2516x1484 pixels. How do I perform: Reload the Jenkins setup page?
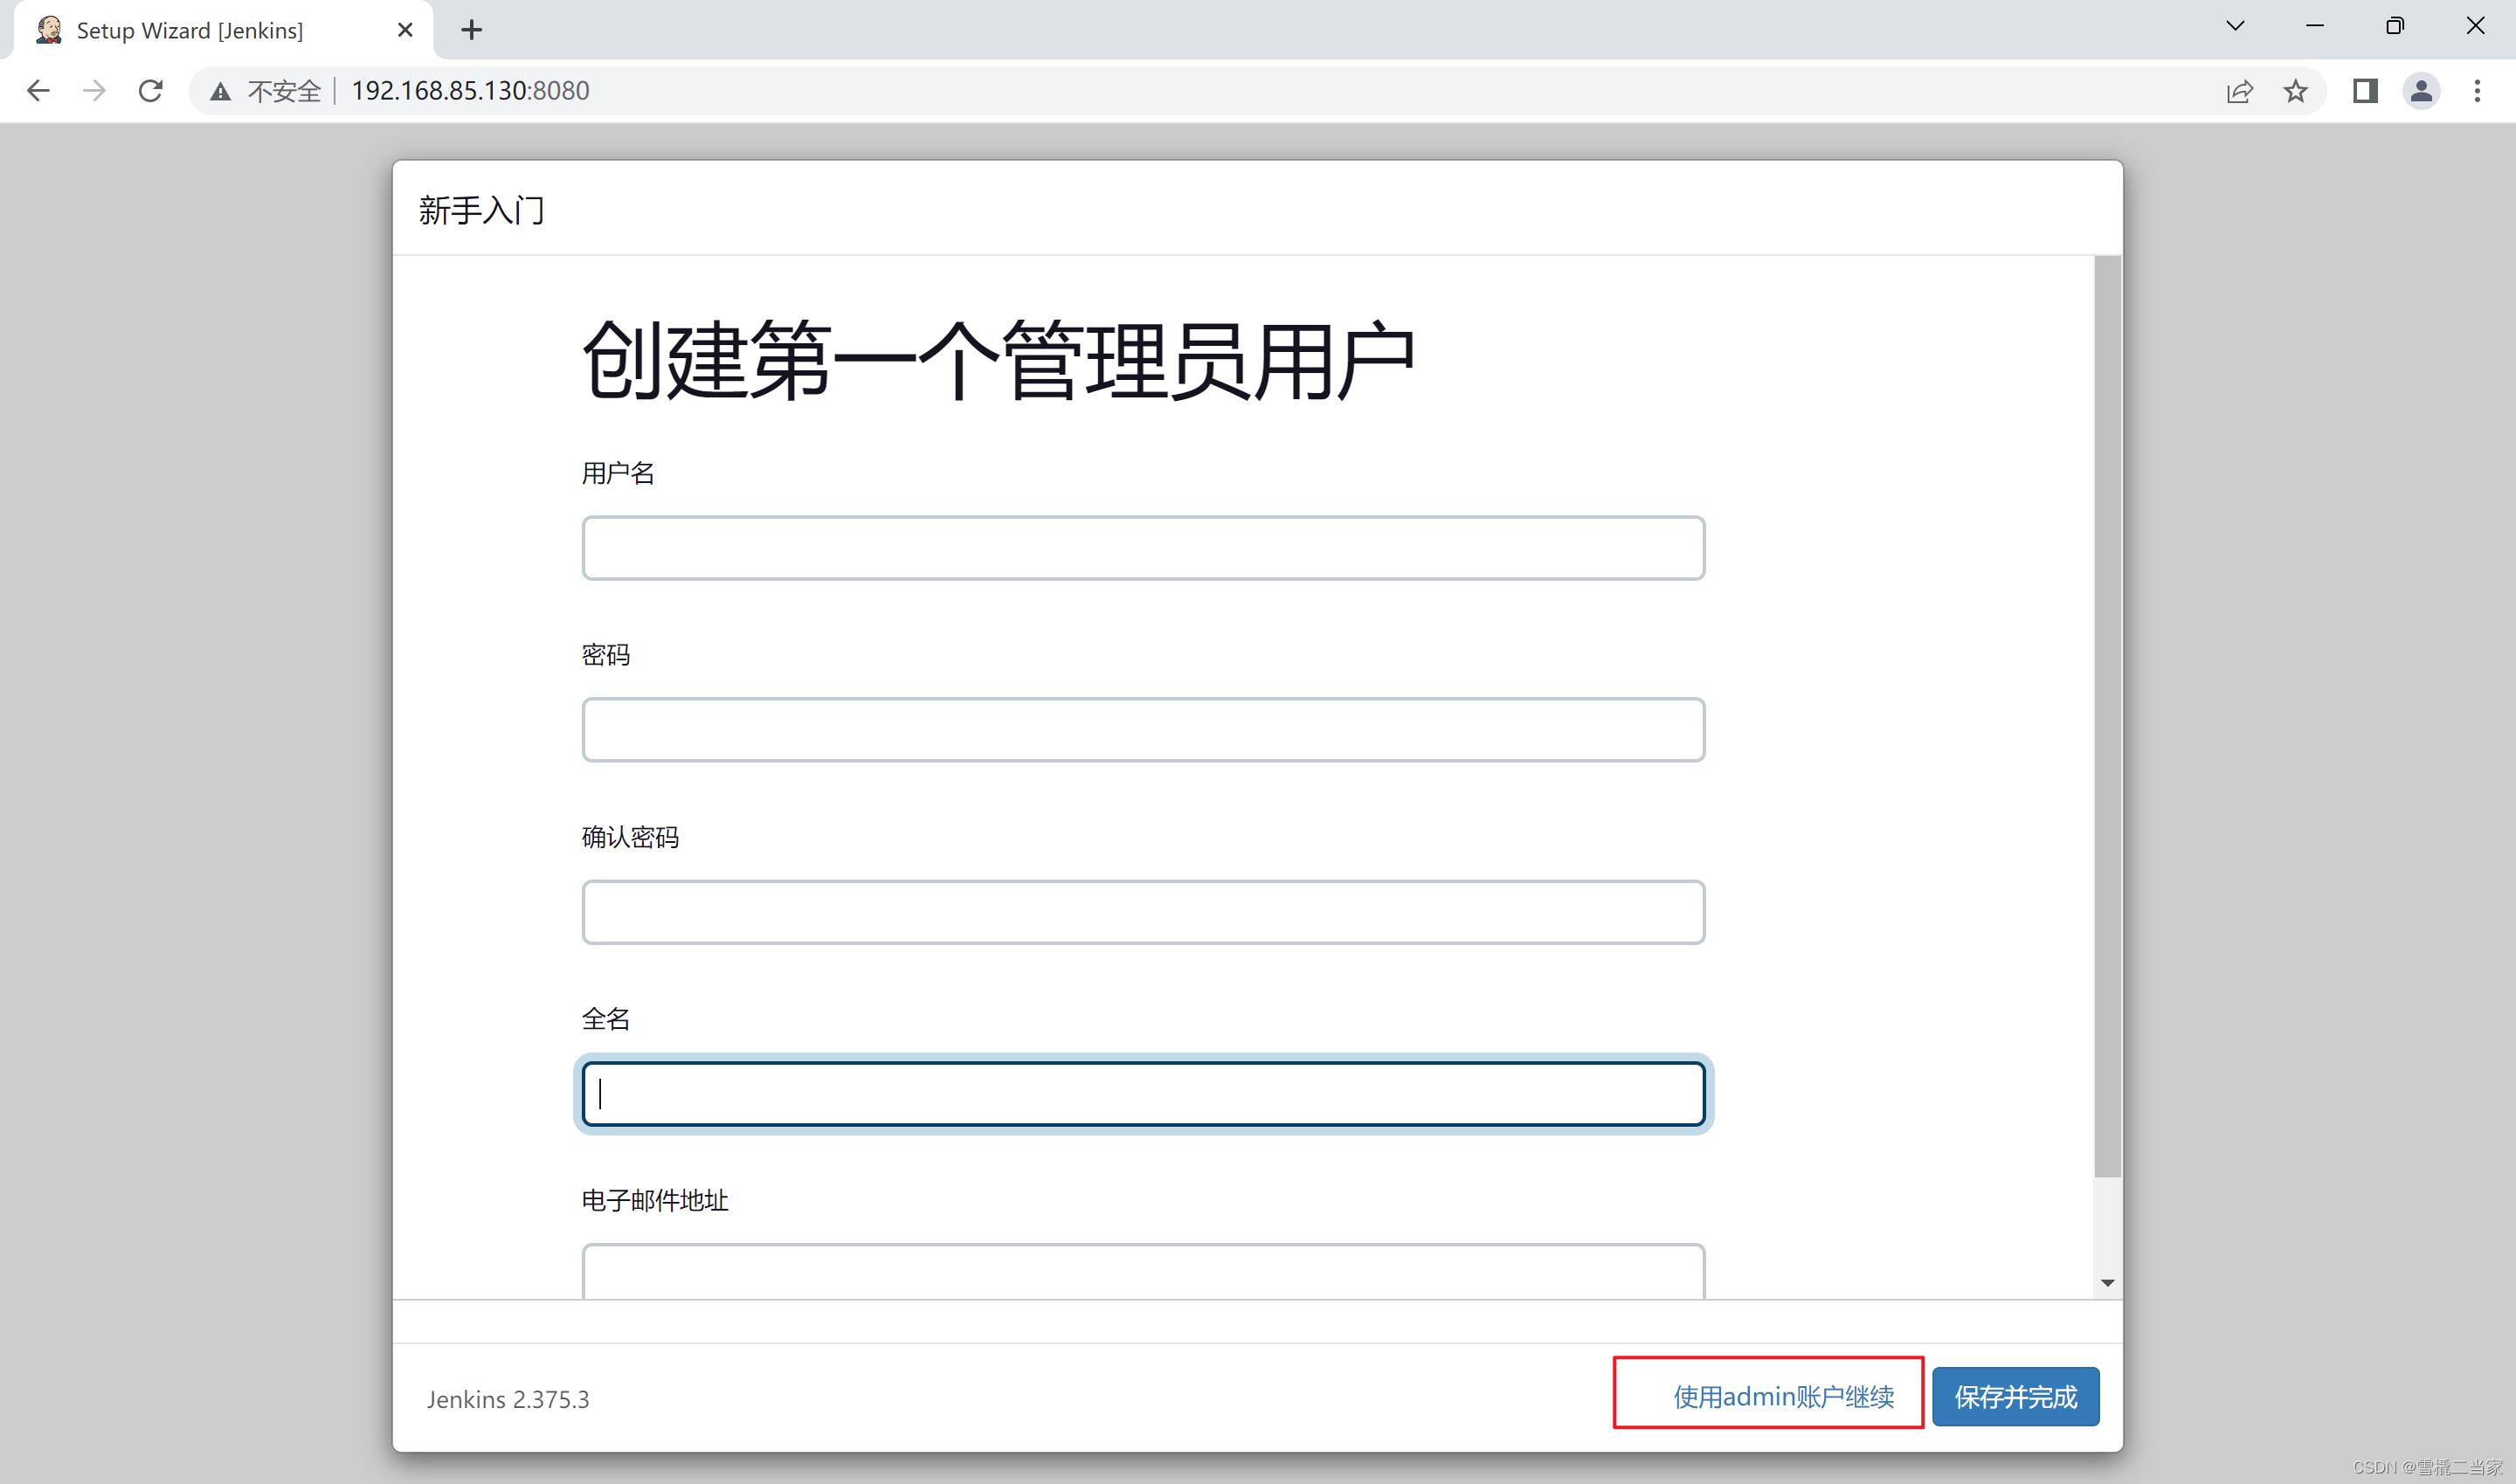point(151,91)
